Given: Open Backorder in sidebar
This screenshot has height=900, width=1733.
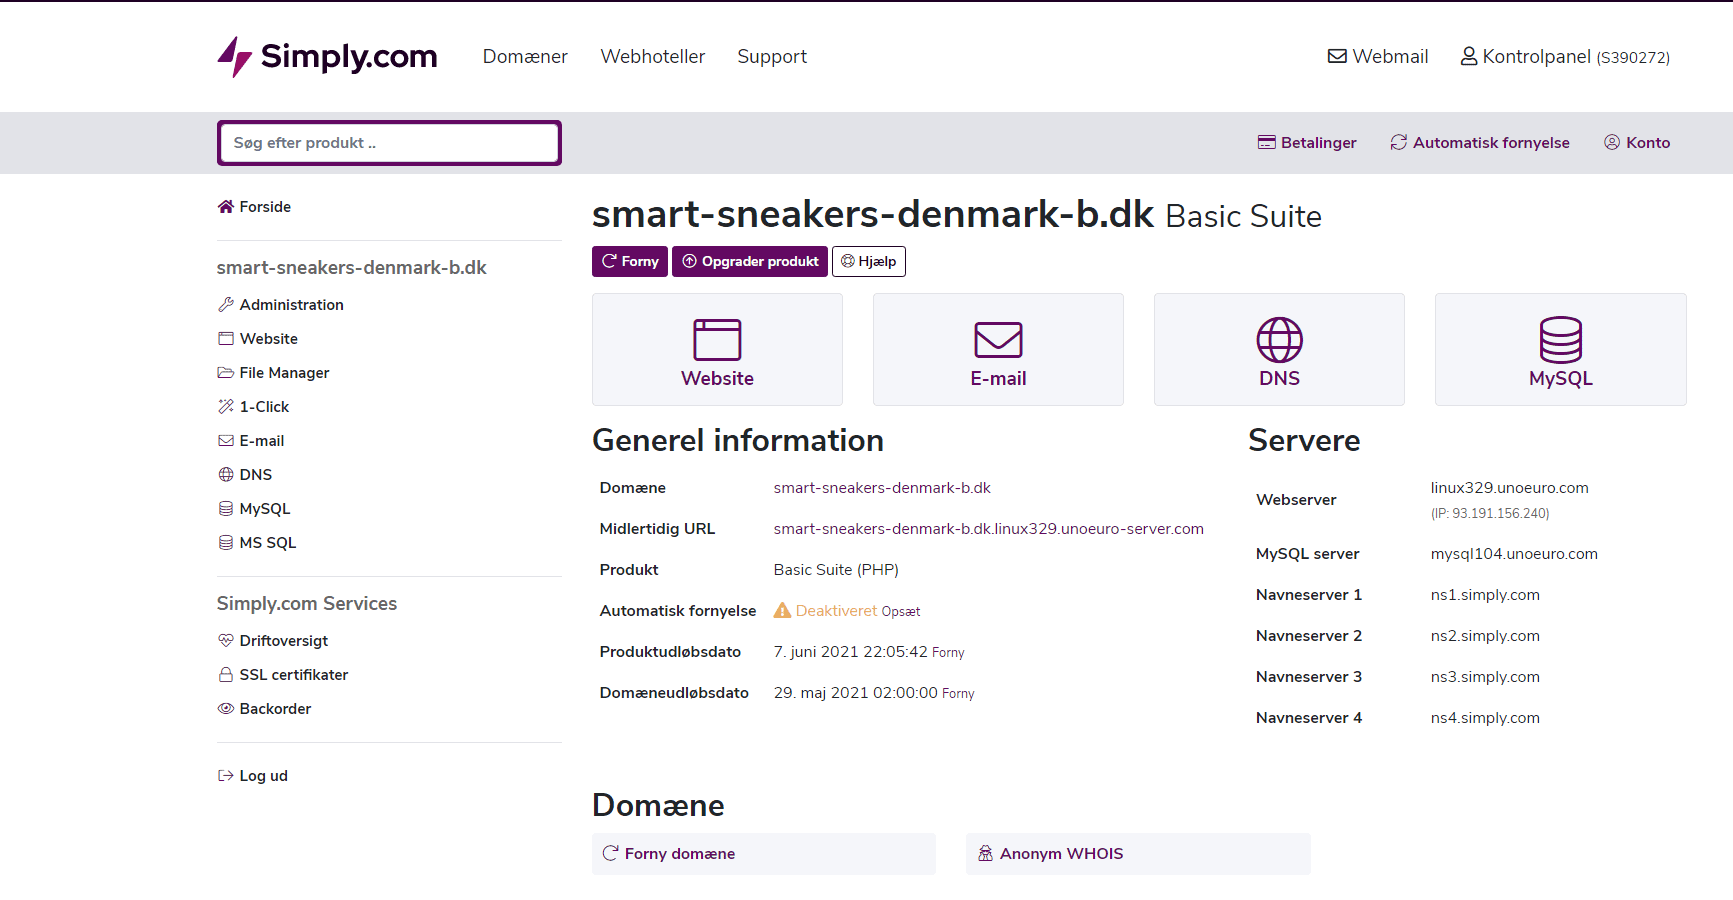Looking at the screenshot, I should click(x=265, y=709).
